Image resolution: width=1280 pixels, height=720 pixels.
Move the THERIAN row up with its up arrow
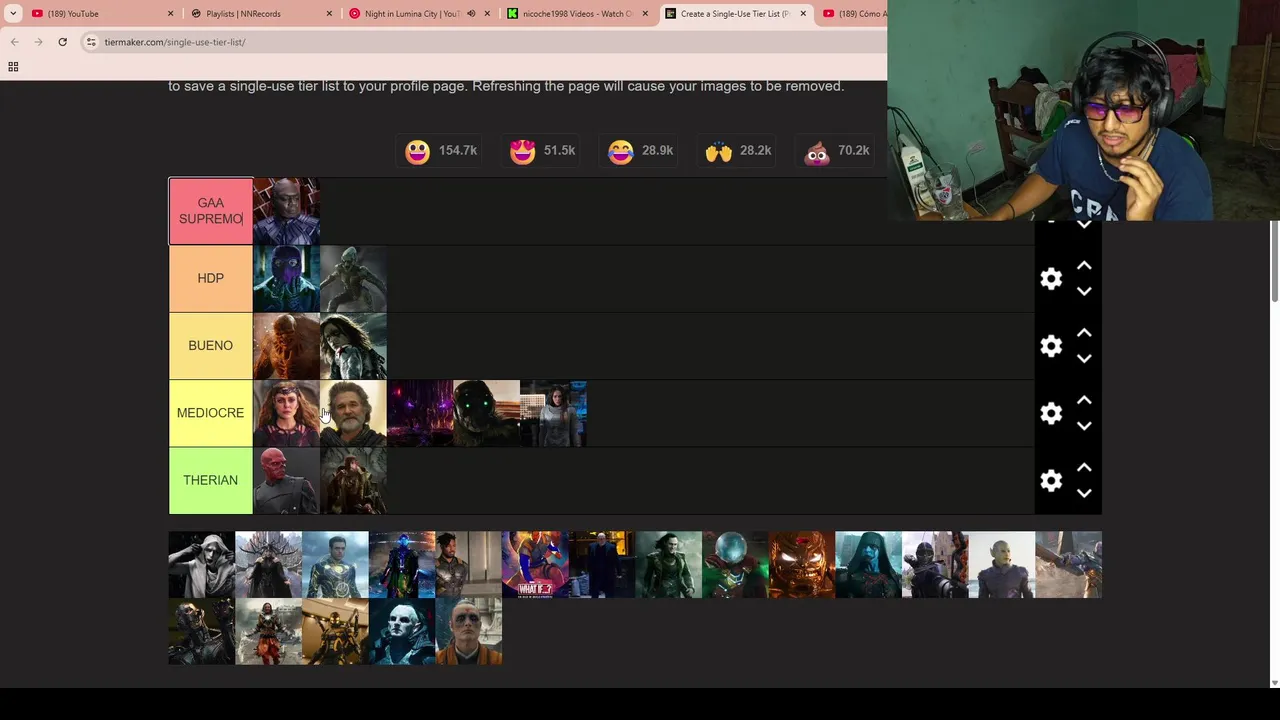[1084, 467]
